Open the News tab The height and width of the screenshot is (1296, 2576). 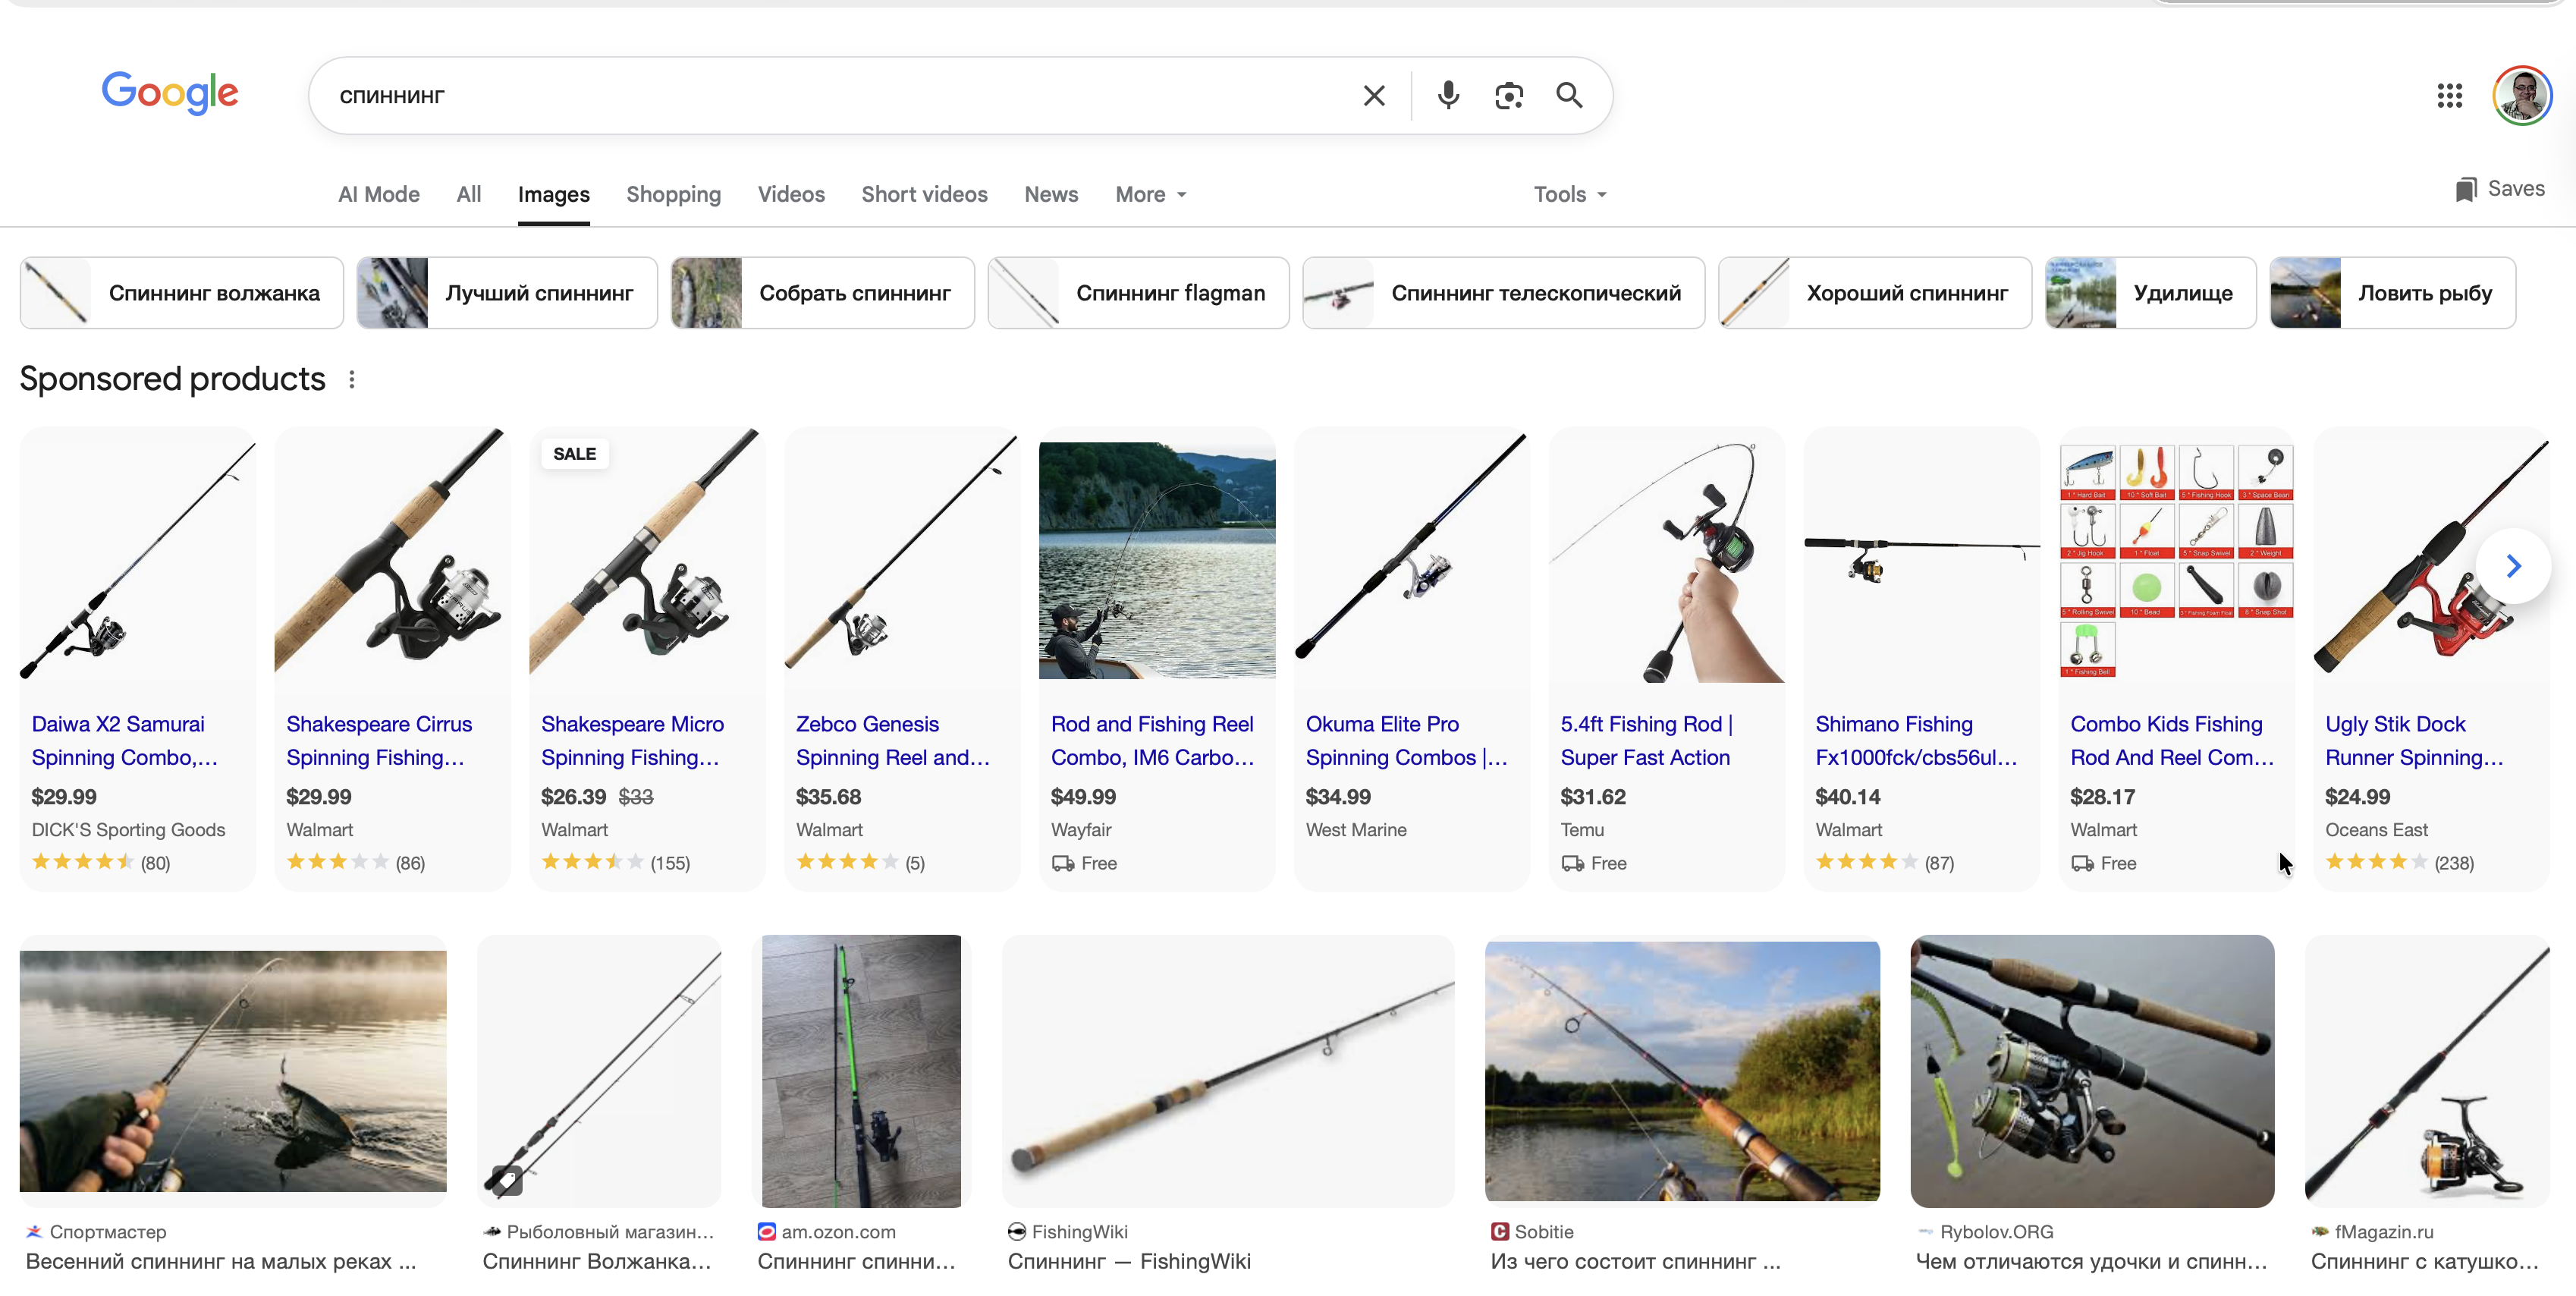[1051, 195]
